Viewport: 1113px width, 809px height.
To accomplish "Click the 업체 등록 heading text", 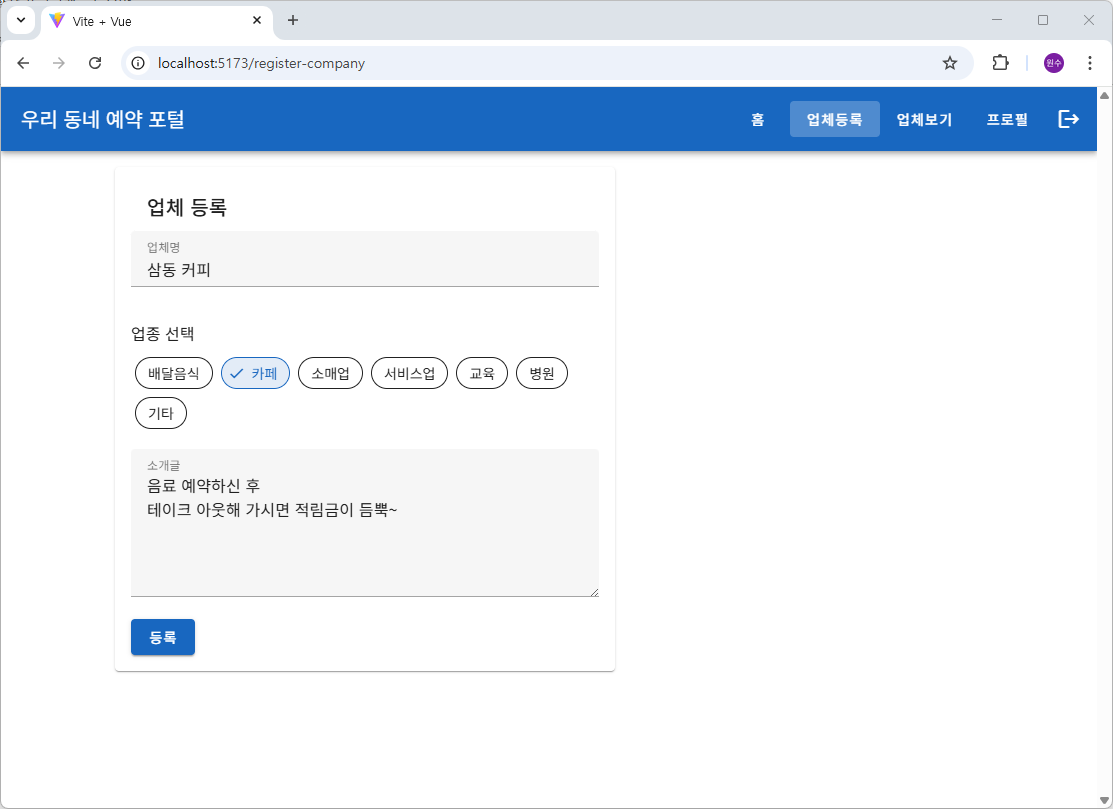I will pyautogui.click(x=187, y=207).
